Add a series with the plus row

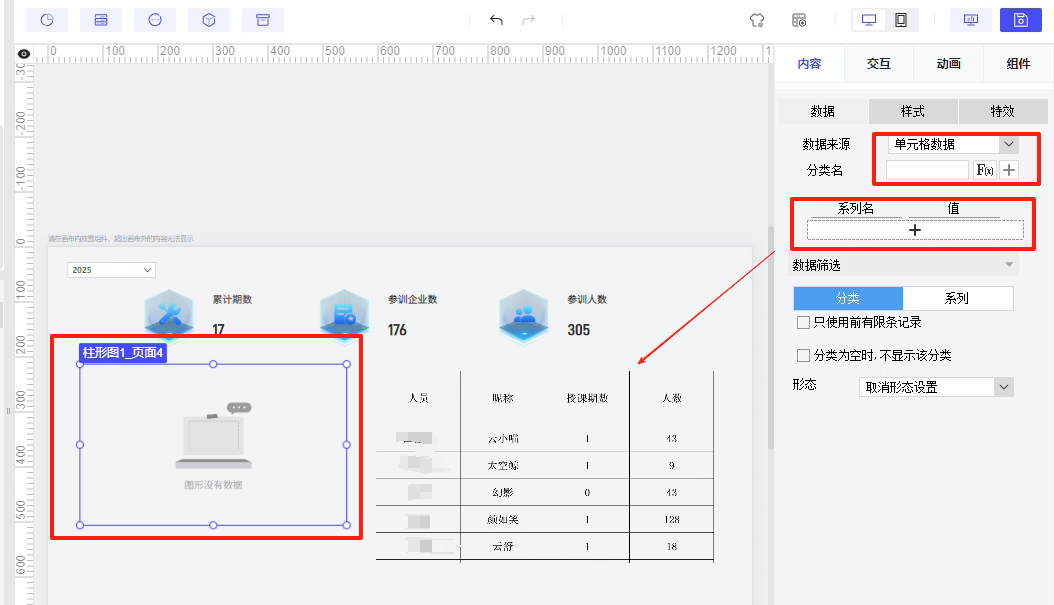click(x=915, y=230)
